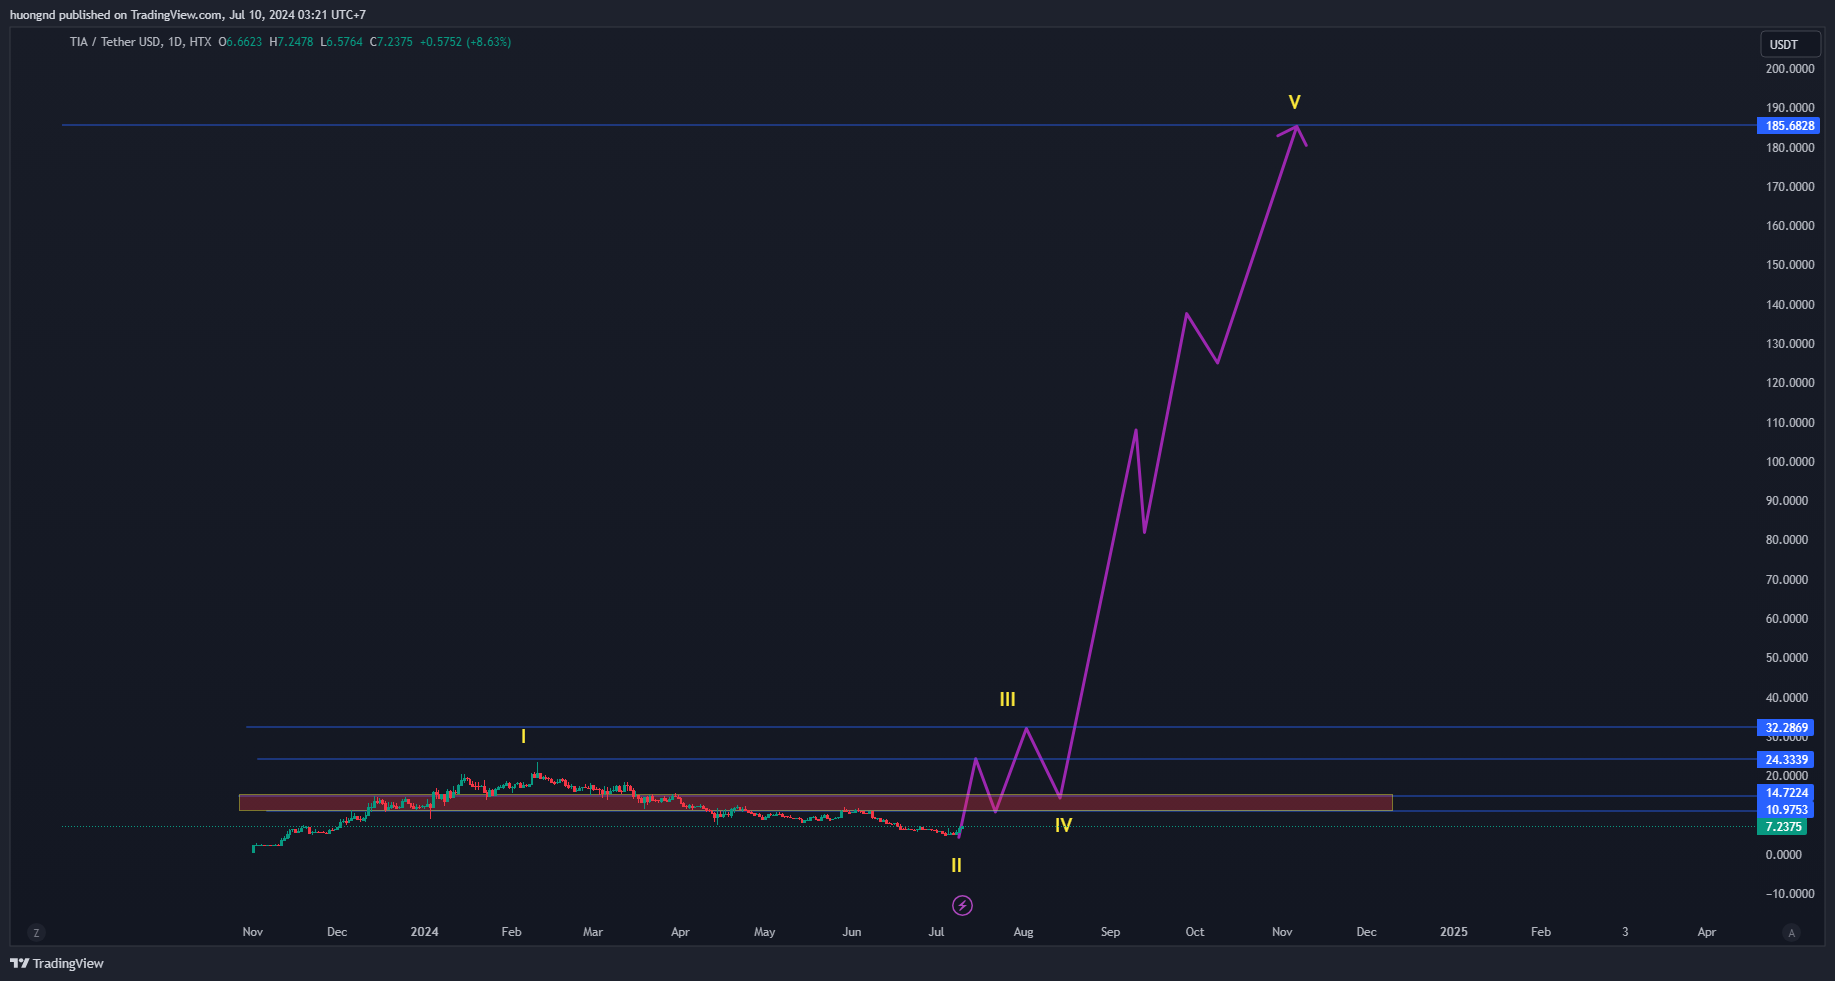The height and width of the screenshot is (981, 1835).
Task: Click the high value H7.2478 in the header
Action: (291, 42)
